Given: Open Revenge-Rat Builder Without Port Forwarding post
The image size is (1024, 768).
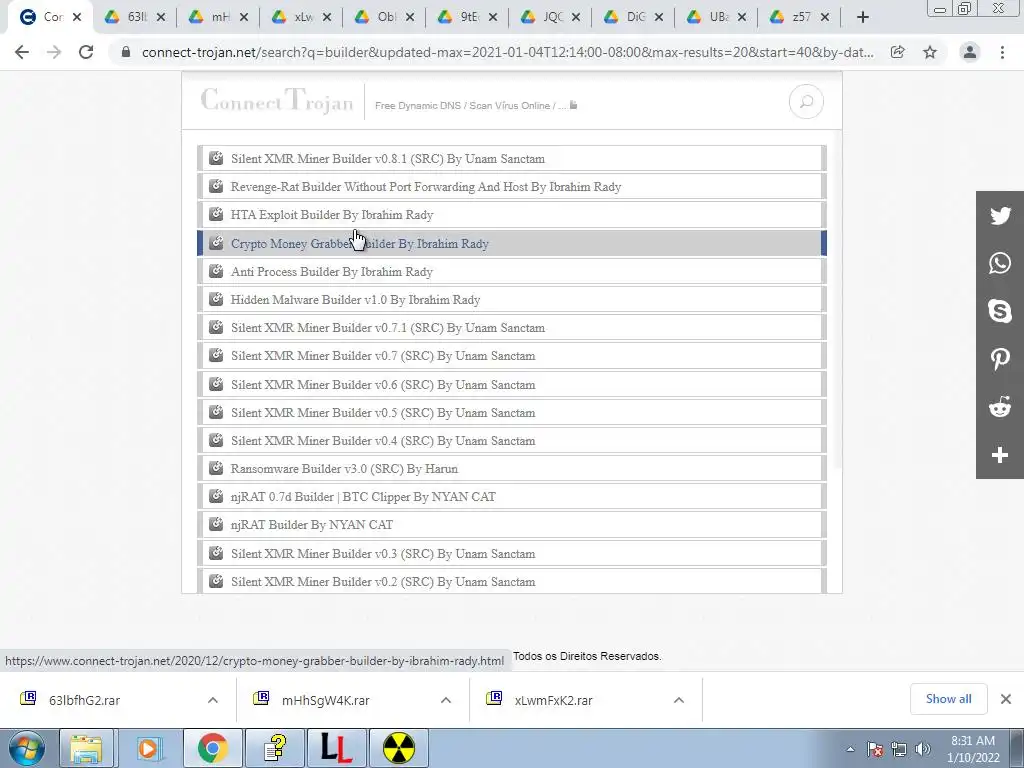Looking at the screenshot, I should [512, 187].
